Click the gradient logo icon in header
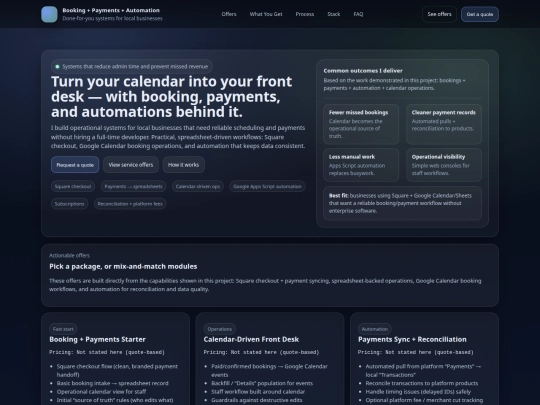The width and height of the screenshot is (540, 405). tap(49, 14)
